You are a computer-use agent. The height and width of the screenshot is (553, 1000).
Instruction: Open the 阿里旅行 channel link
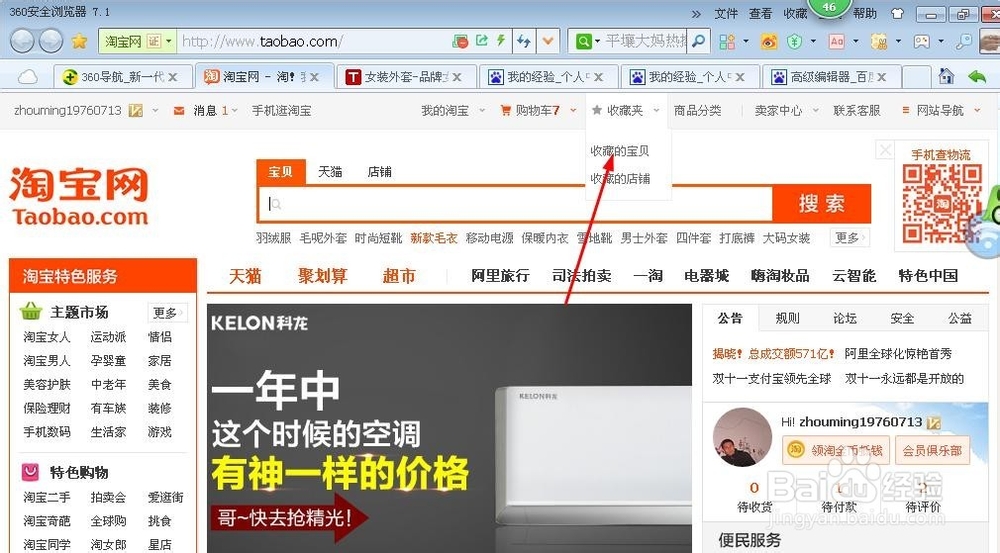[x=501, y=276]
